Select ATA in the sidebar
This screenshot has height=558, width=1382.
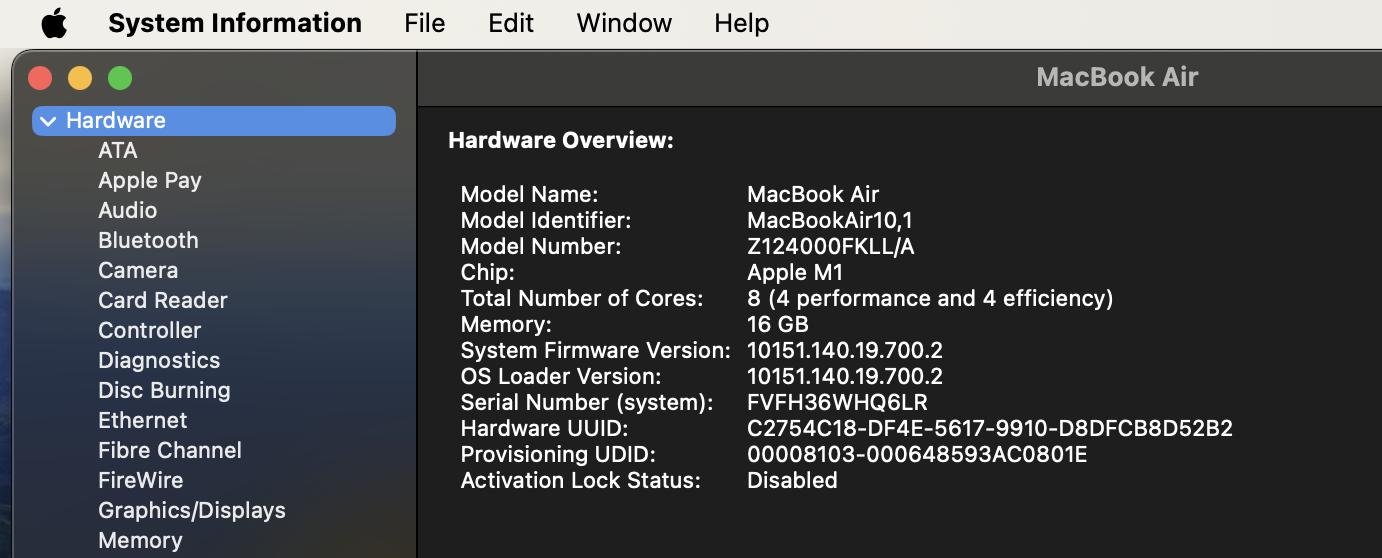pos(118,150)
